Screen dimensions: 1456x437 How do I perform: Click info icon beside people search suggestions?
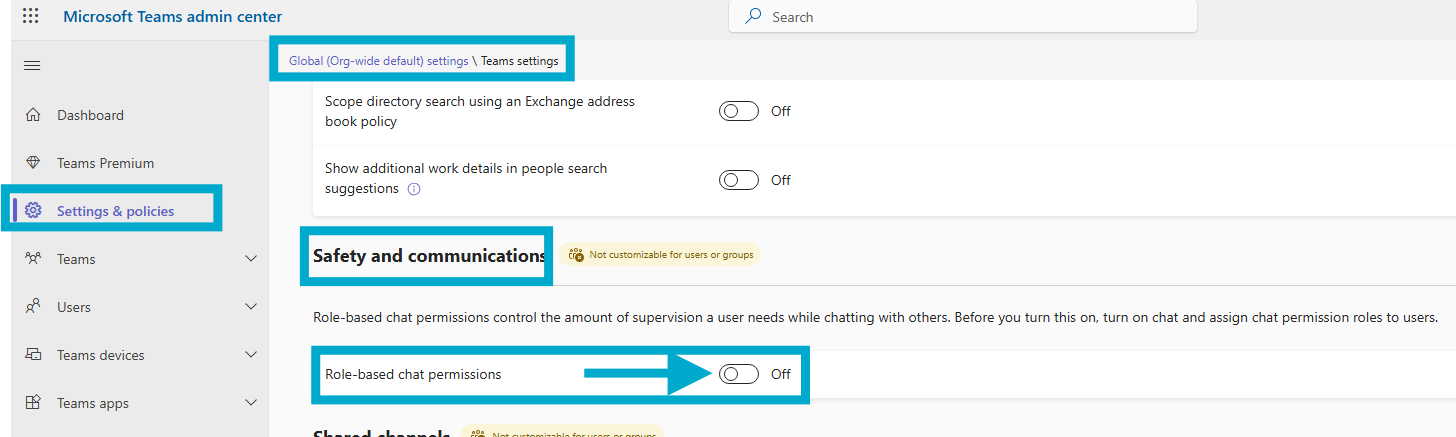[414, 189]
